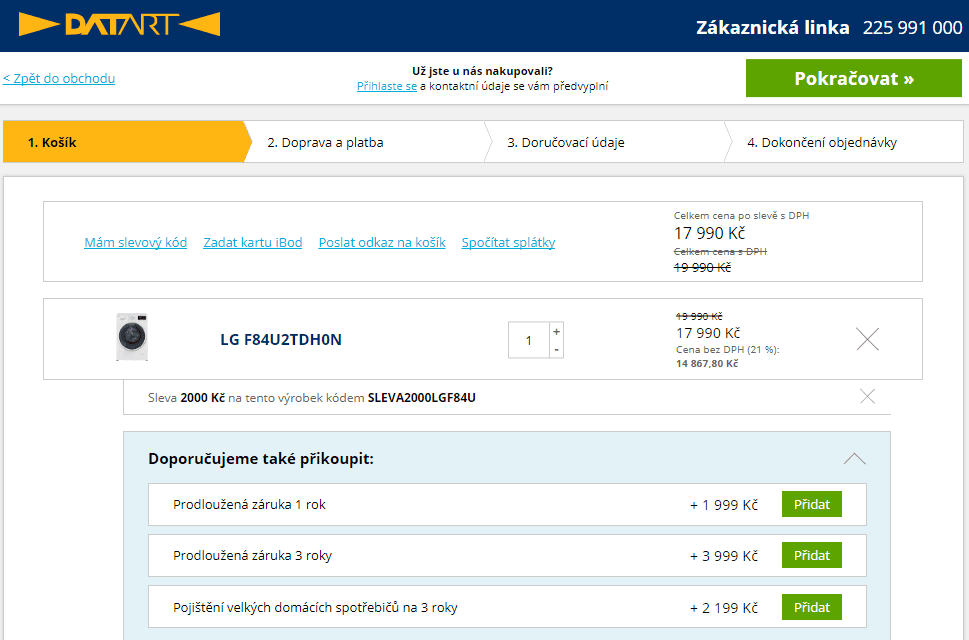
Task: Click the Prodloužená záruka 3 roky label
Action: click(x=252, y=555)
